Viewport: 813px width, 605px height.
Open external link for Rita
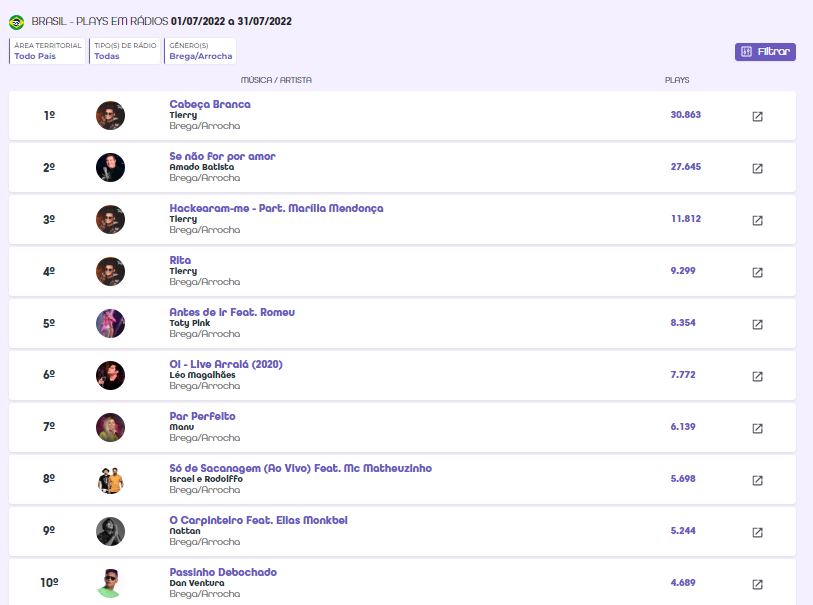point(757,272)
